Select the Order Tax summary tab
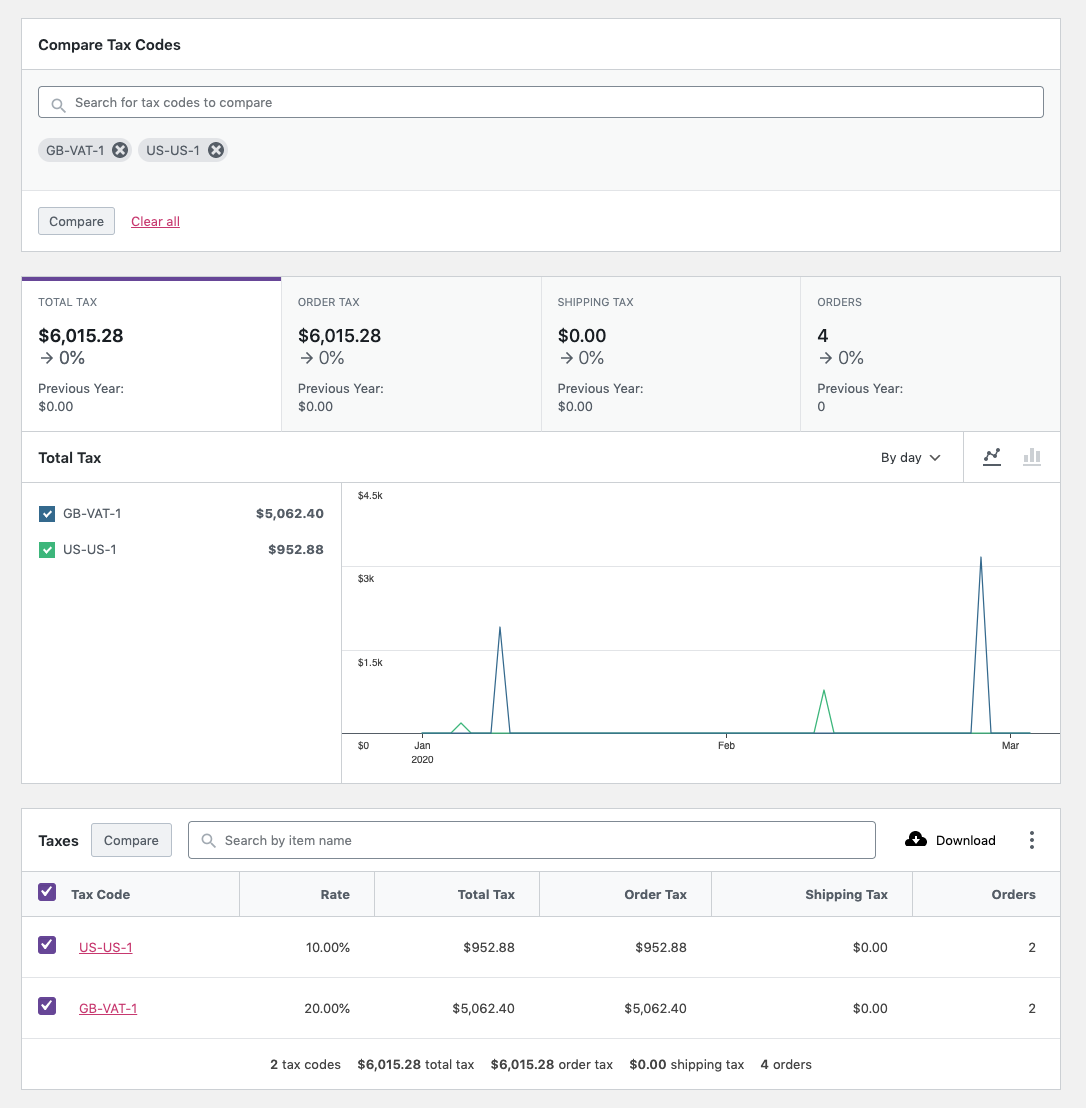 pos(411,354)
